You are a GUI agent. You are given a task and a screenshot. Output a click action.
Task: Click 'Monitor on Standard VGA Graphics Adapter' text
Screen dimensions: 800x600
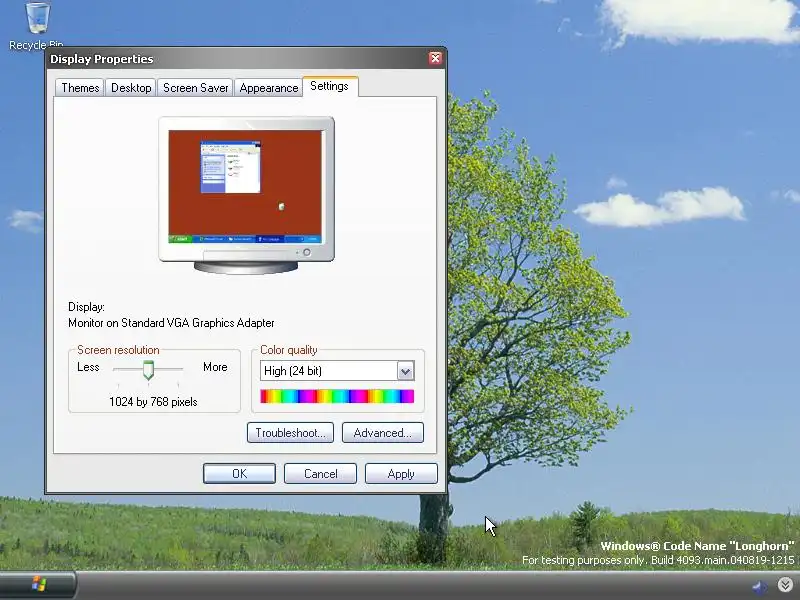[x=171, y=323]
